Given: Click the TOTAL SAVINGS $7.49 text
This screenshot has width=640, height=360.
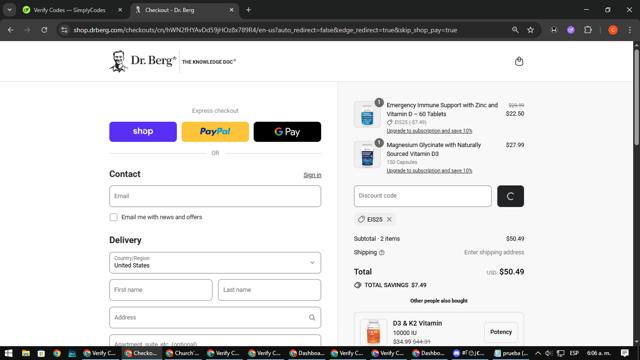Looking at the screenshot, I should pyautogui.click(x=395, y=285).
